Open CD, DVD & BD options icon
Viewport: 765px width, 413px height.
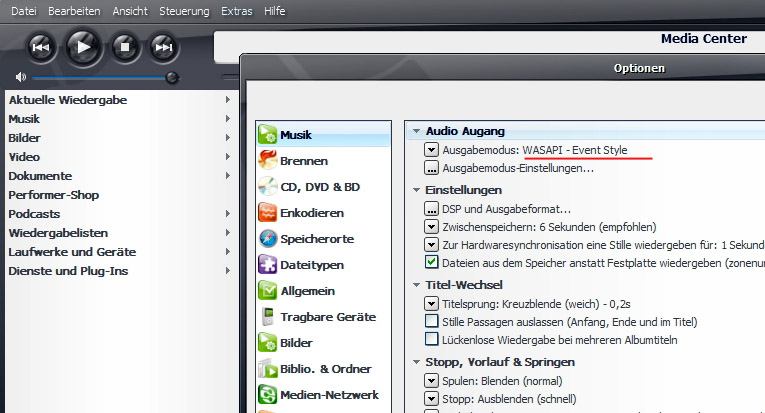coord(267,186)
